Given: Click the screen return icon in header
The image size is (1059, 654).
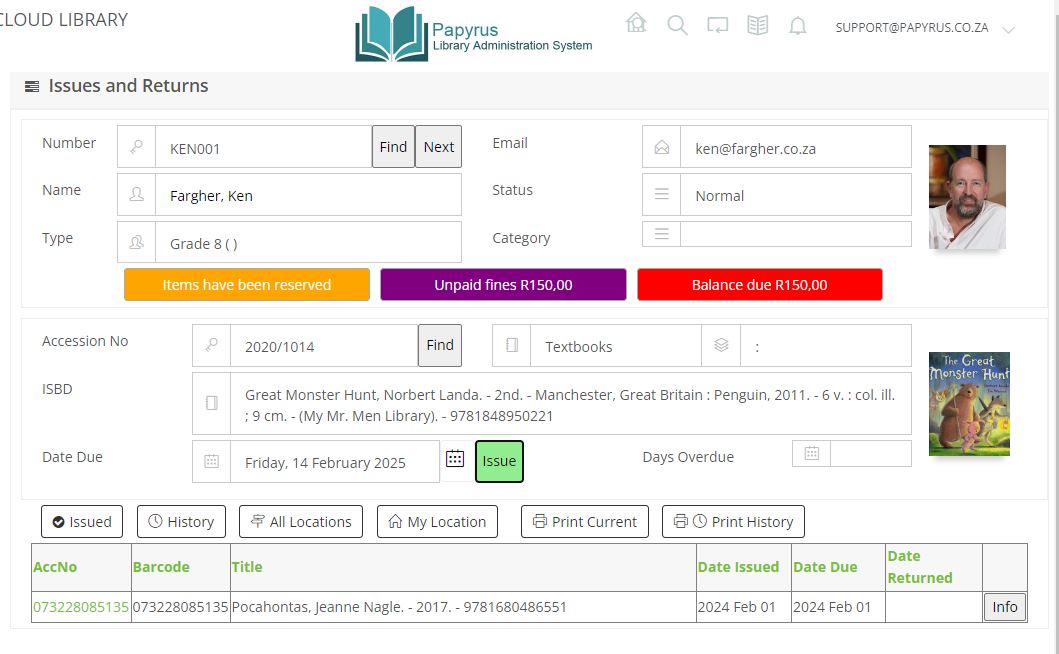Looking at the screenshot, I should pos(717,26).
